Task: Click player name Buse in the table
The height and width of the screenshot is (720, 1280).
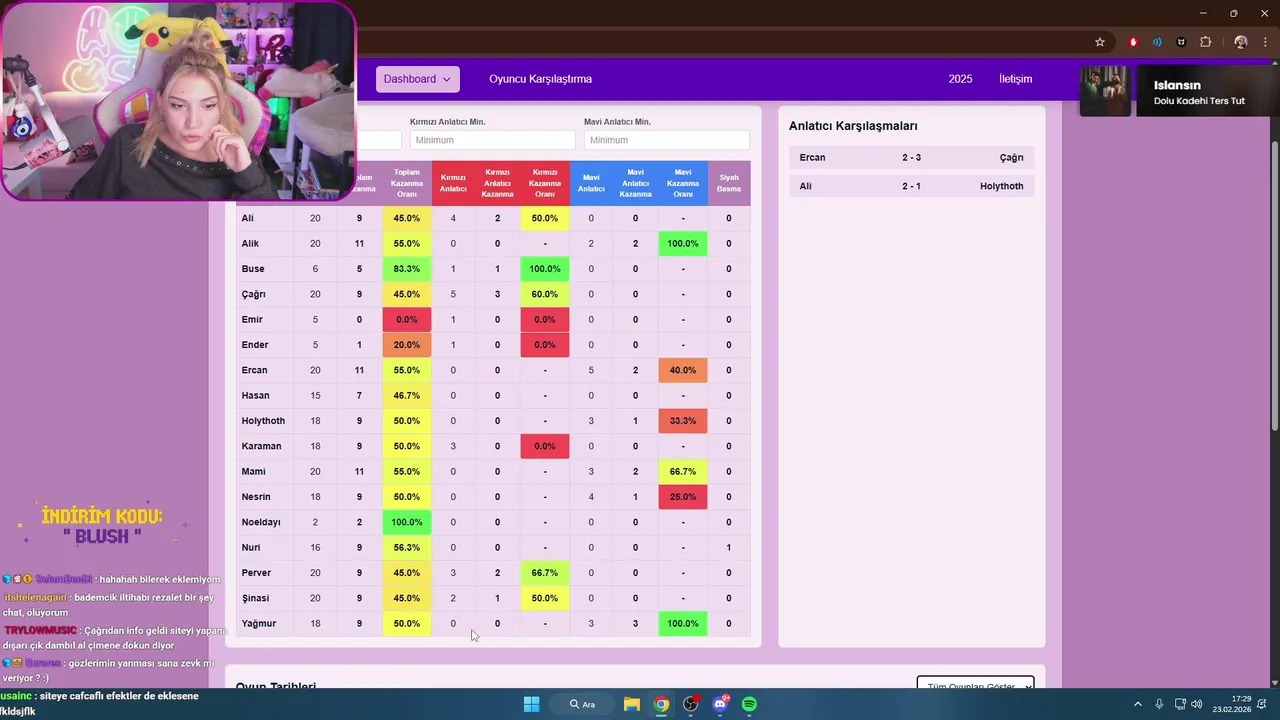Action: click(x=253, y=269)
